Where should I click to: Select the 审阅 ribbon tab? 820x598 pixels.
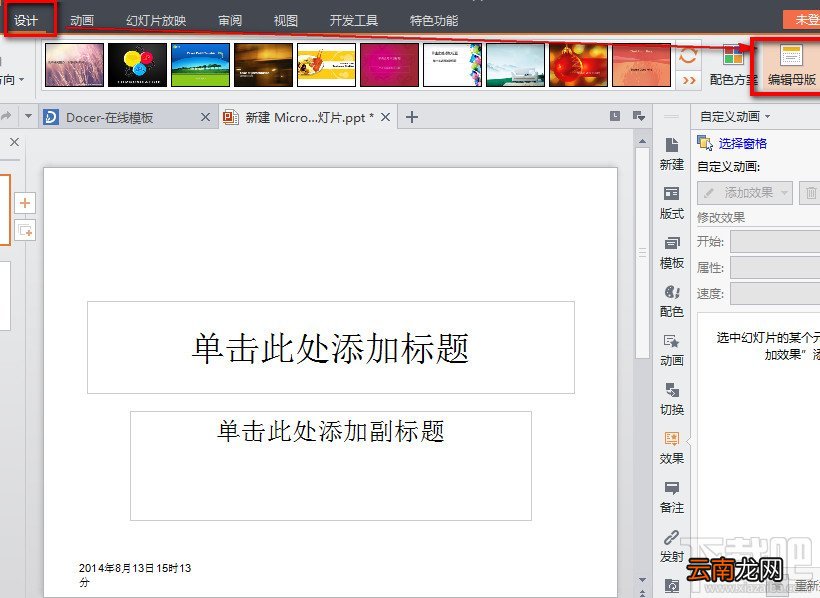[230, 20]
